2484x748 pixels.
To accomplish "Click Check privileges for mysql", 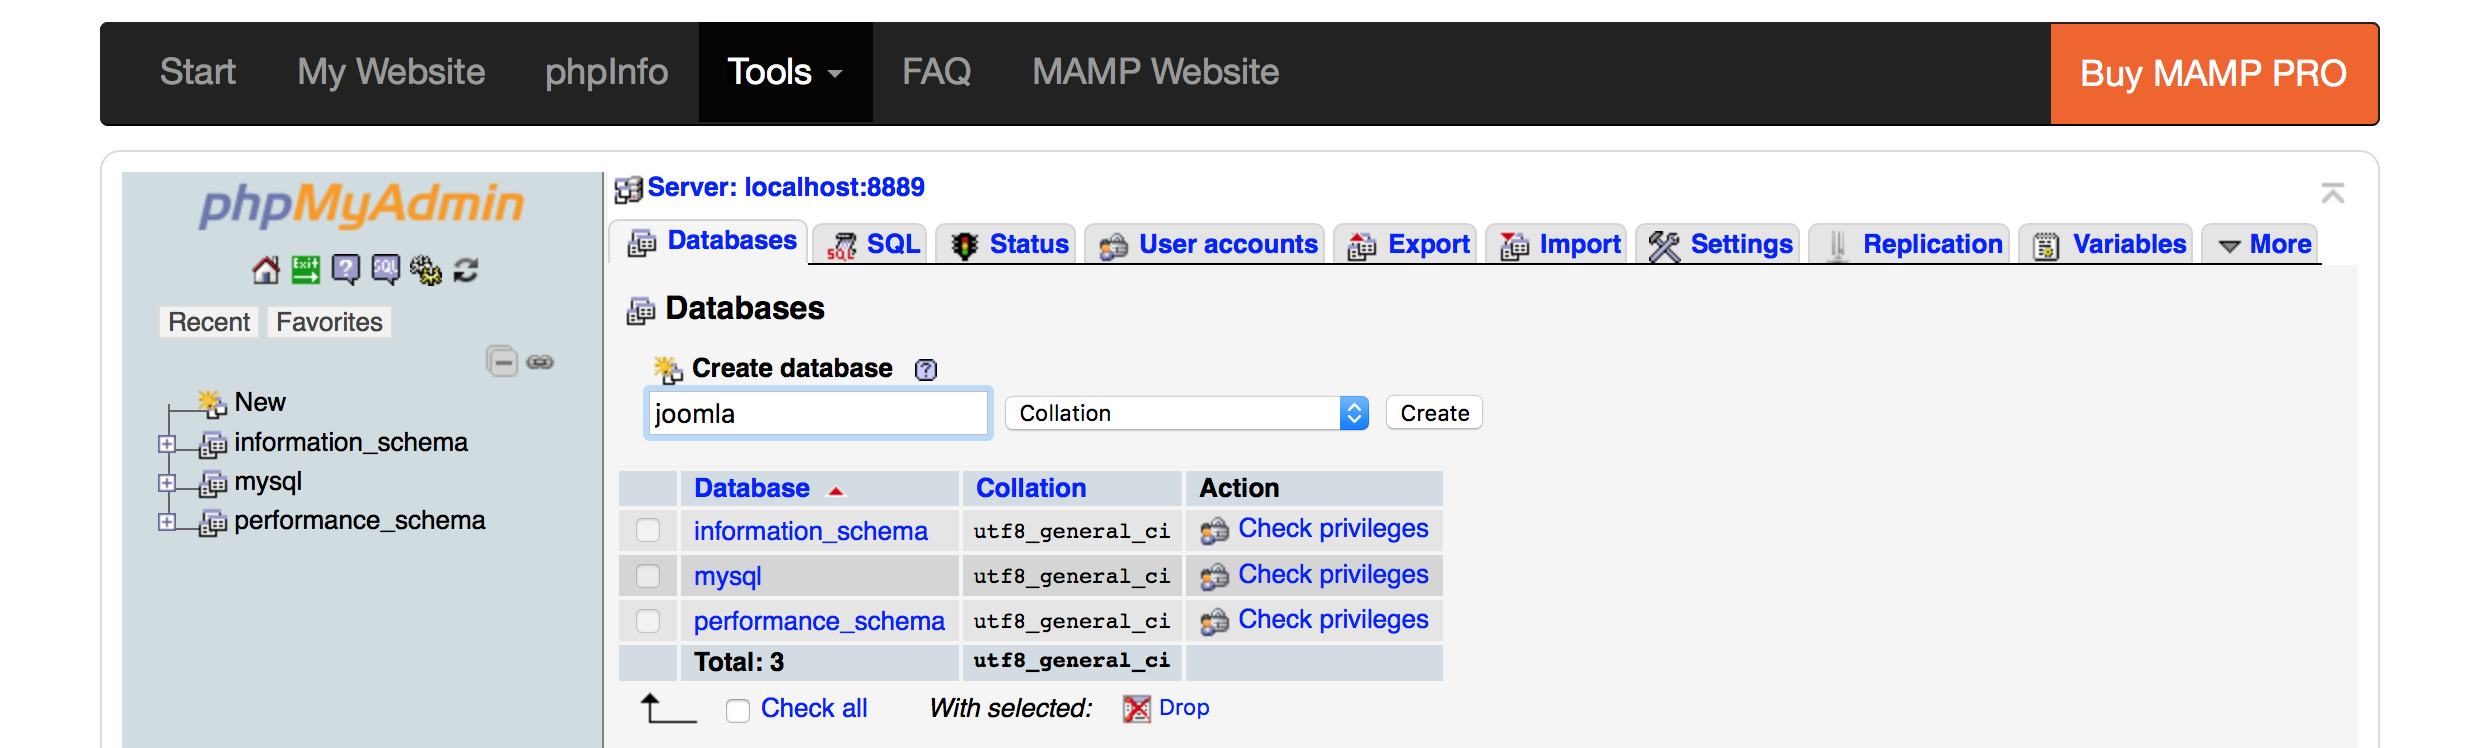I will 1333,574.
